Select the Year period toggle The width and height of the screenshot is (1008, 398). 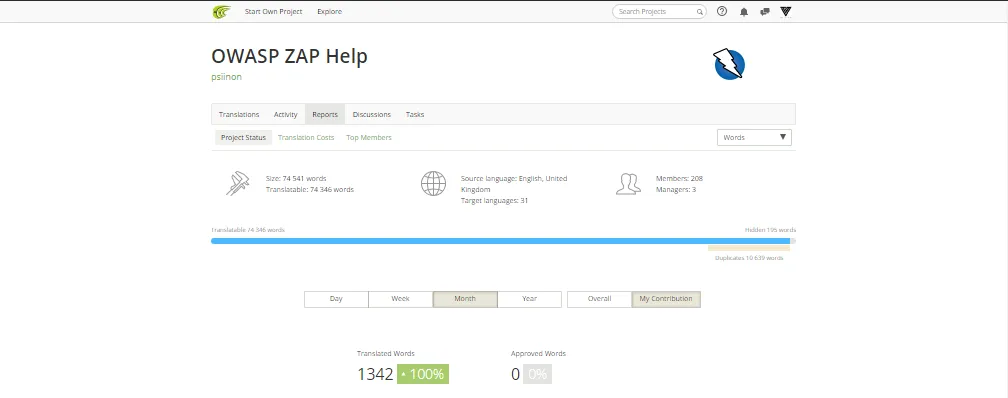point(529,299)
